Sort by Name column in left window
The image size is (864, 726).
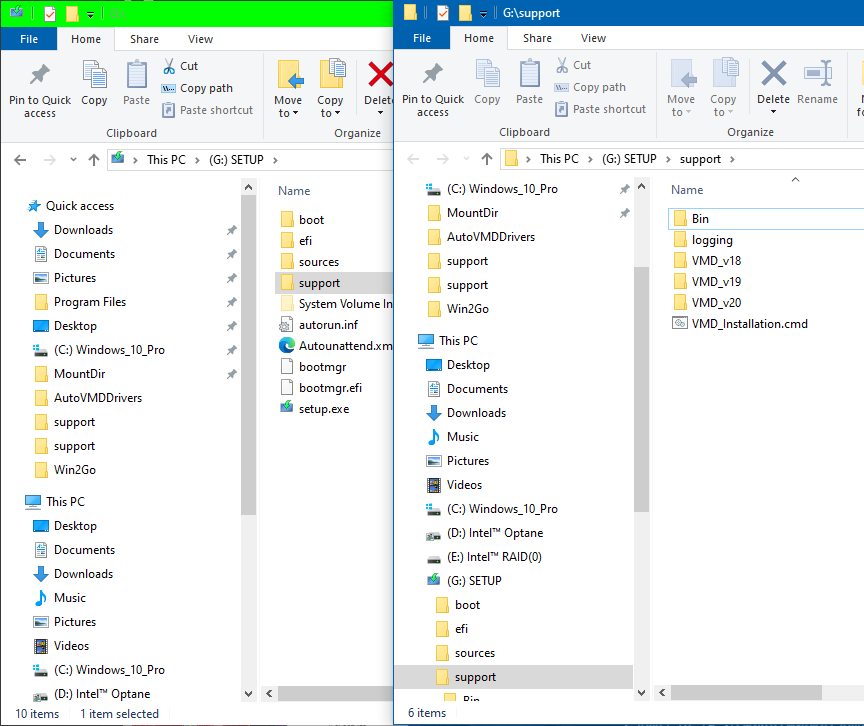(294, 191)
